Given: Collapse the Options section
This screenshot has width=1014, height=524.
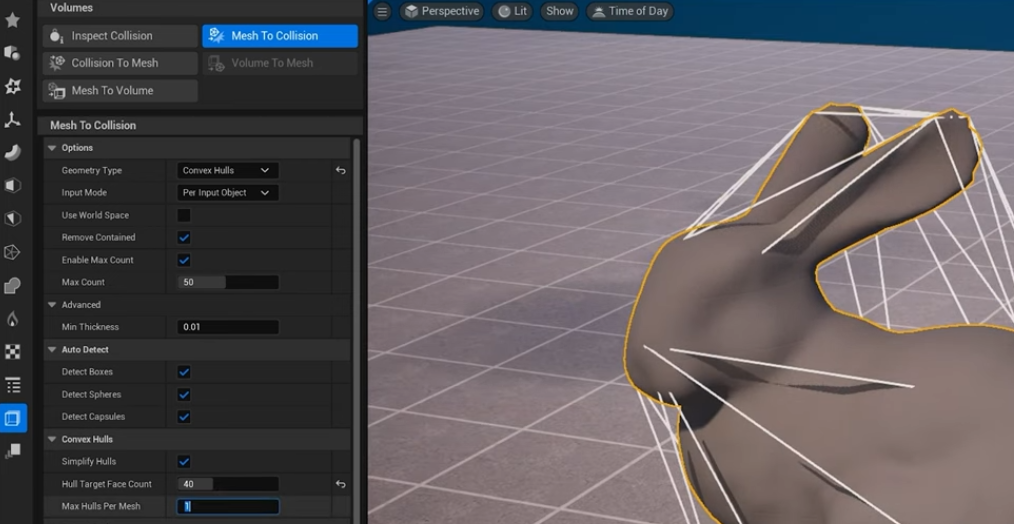Looking at the screenshot, I should click(52, 148).
